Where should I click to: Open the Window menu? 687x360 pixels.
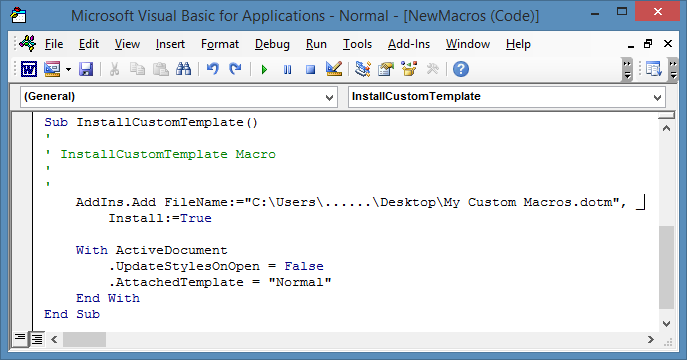tap(468, 44)
